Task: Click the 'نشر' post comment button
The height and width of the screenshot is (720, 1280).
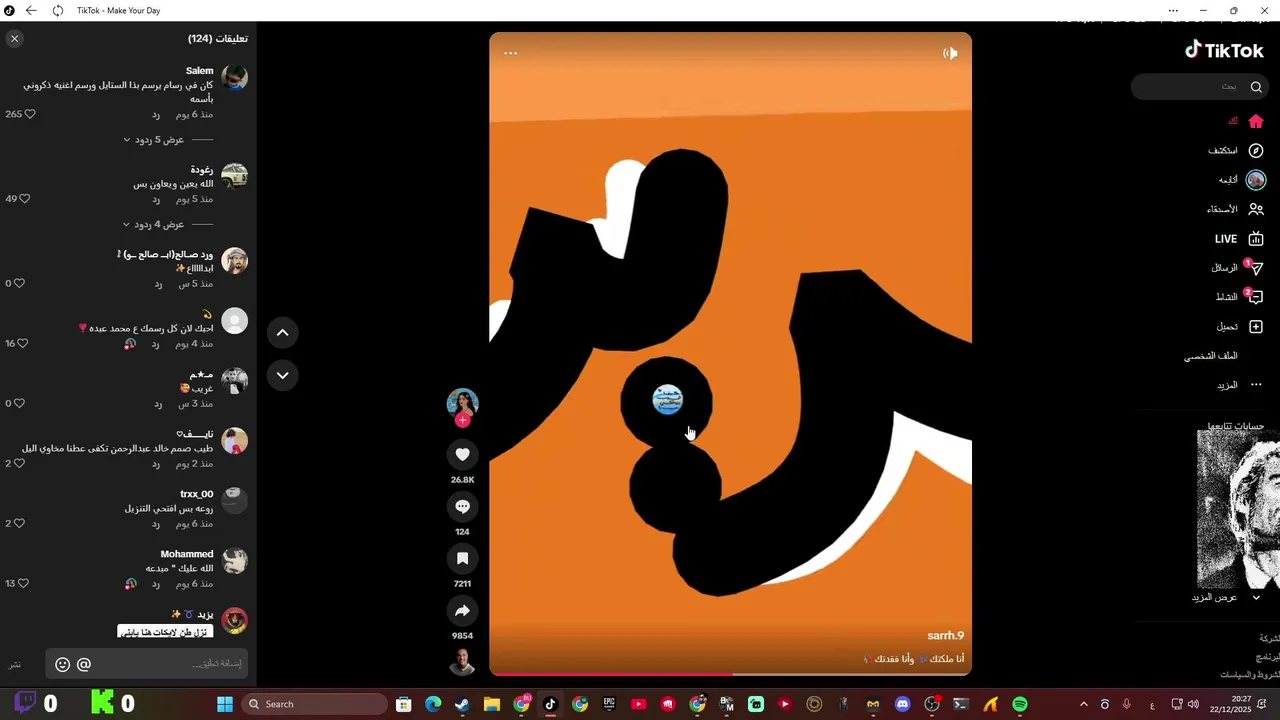Action: click(x=15, y=664)
